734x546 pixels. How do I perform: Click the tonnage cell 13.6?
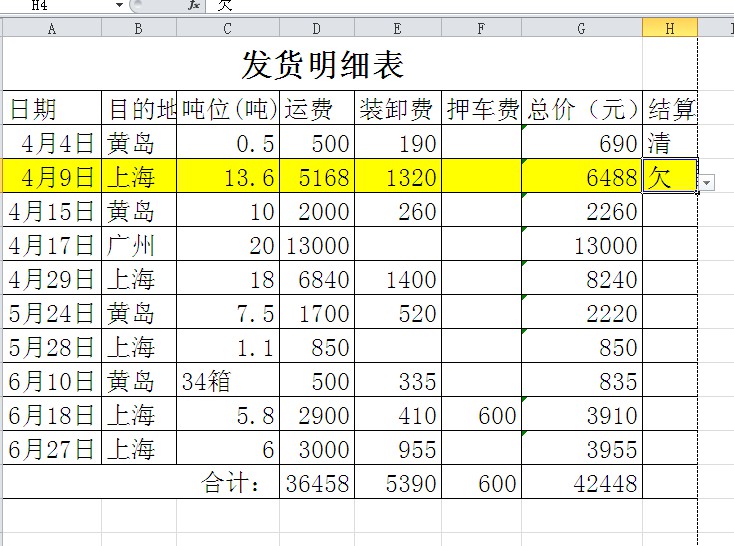(228, 176)
